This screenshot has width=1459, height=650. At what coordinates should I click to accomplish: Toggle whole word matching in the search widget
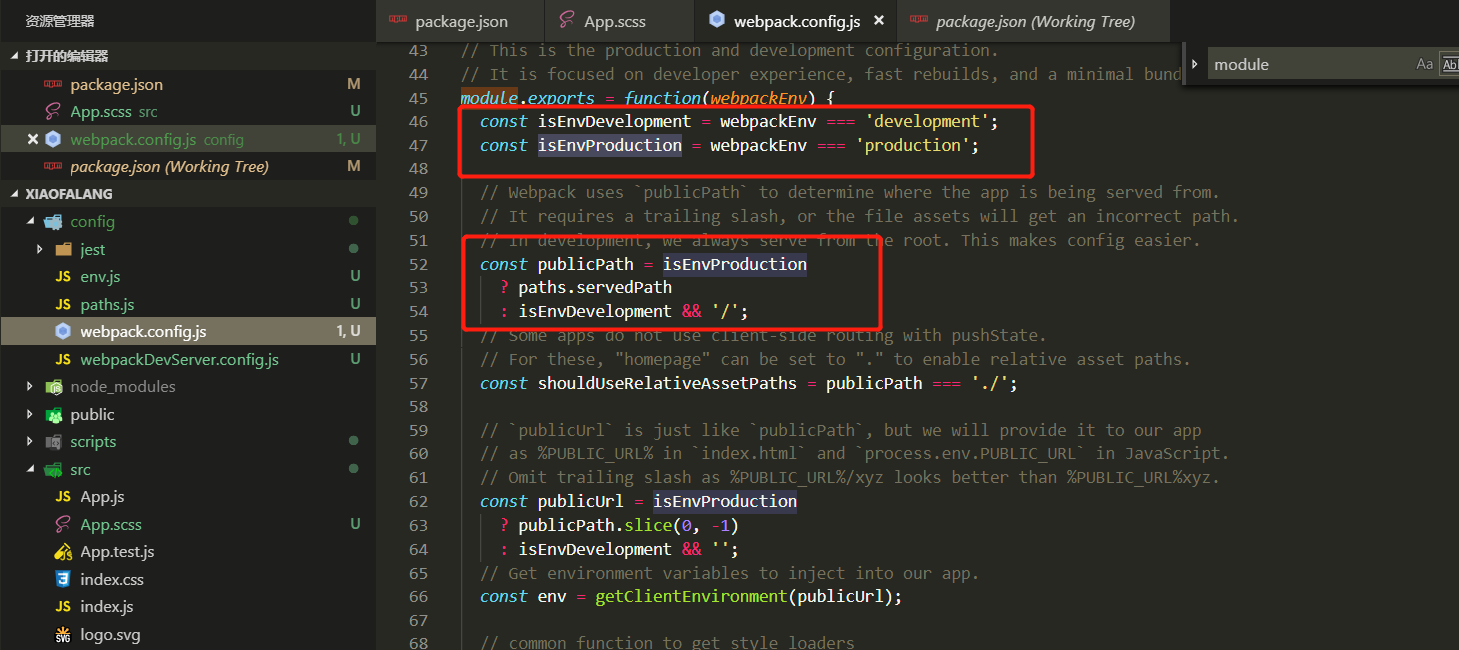tap(1450, 63)
